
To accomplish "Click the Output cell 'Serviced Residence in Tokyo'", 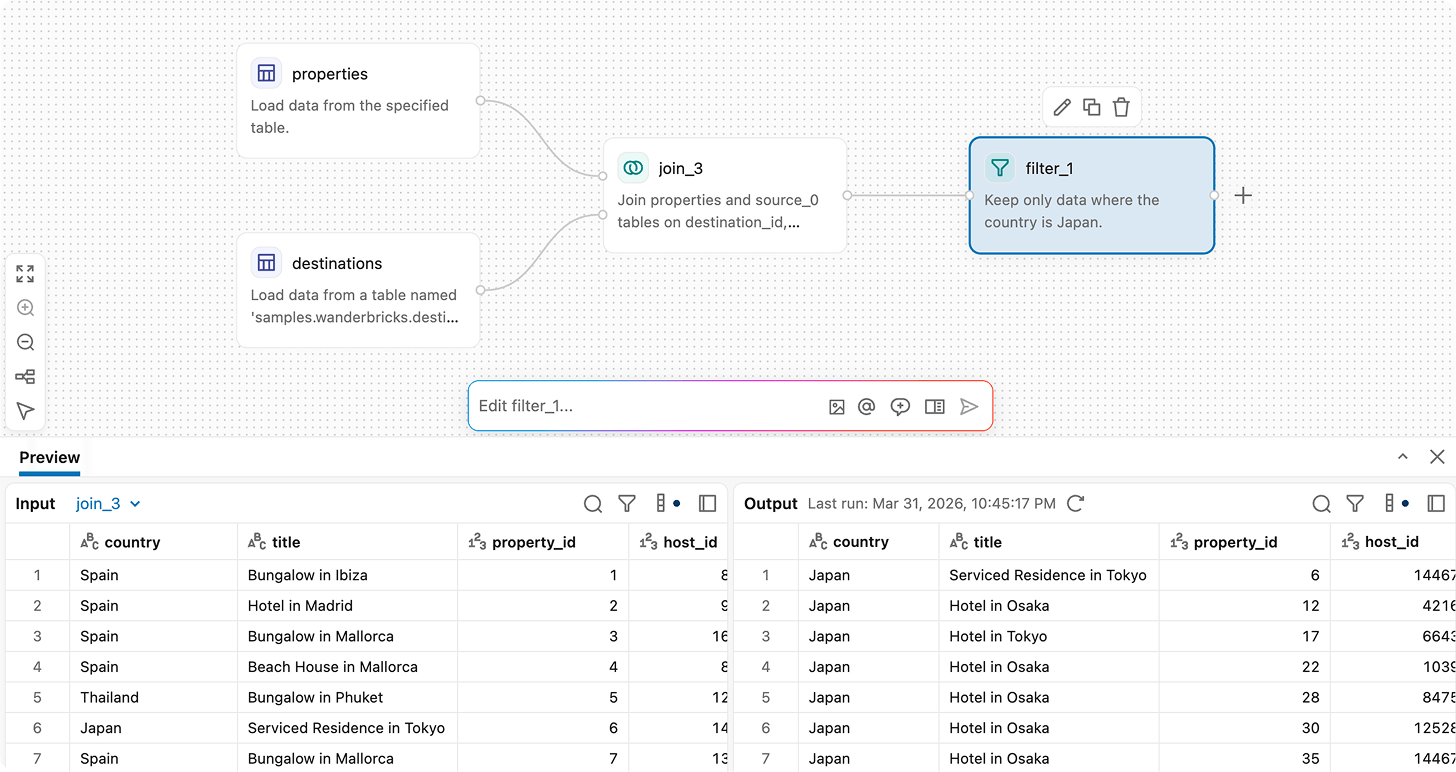I will click(x=1048, y=575).
